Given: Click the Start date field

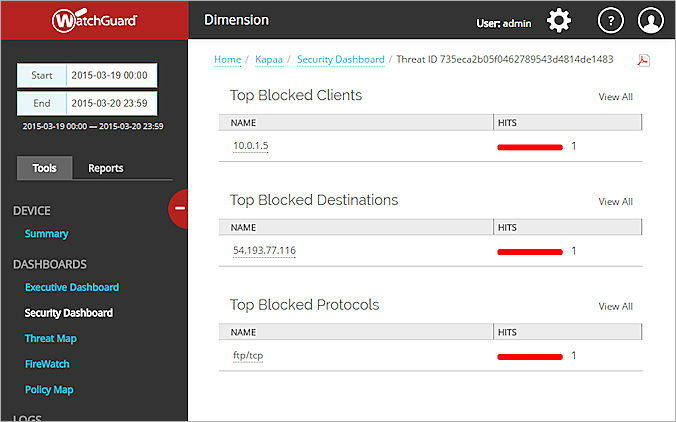Looking at the screenshot, I should tap(110, 76).
